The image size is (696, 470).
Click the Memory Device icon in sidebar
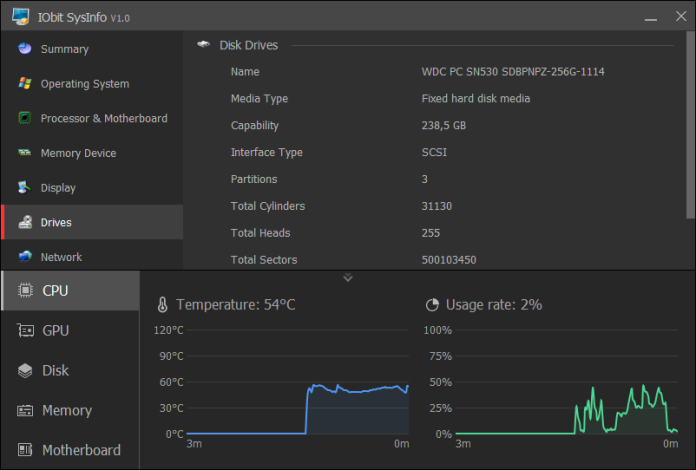pyautogui.click(x=24, y=153)
